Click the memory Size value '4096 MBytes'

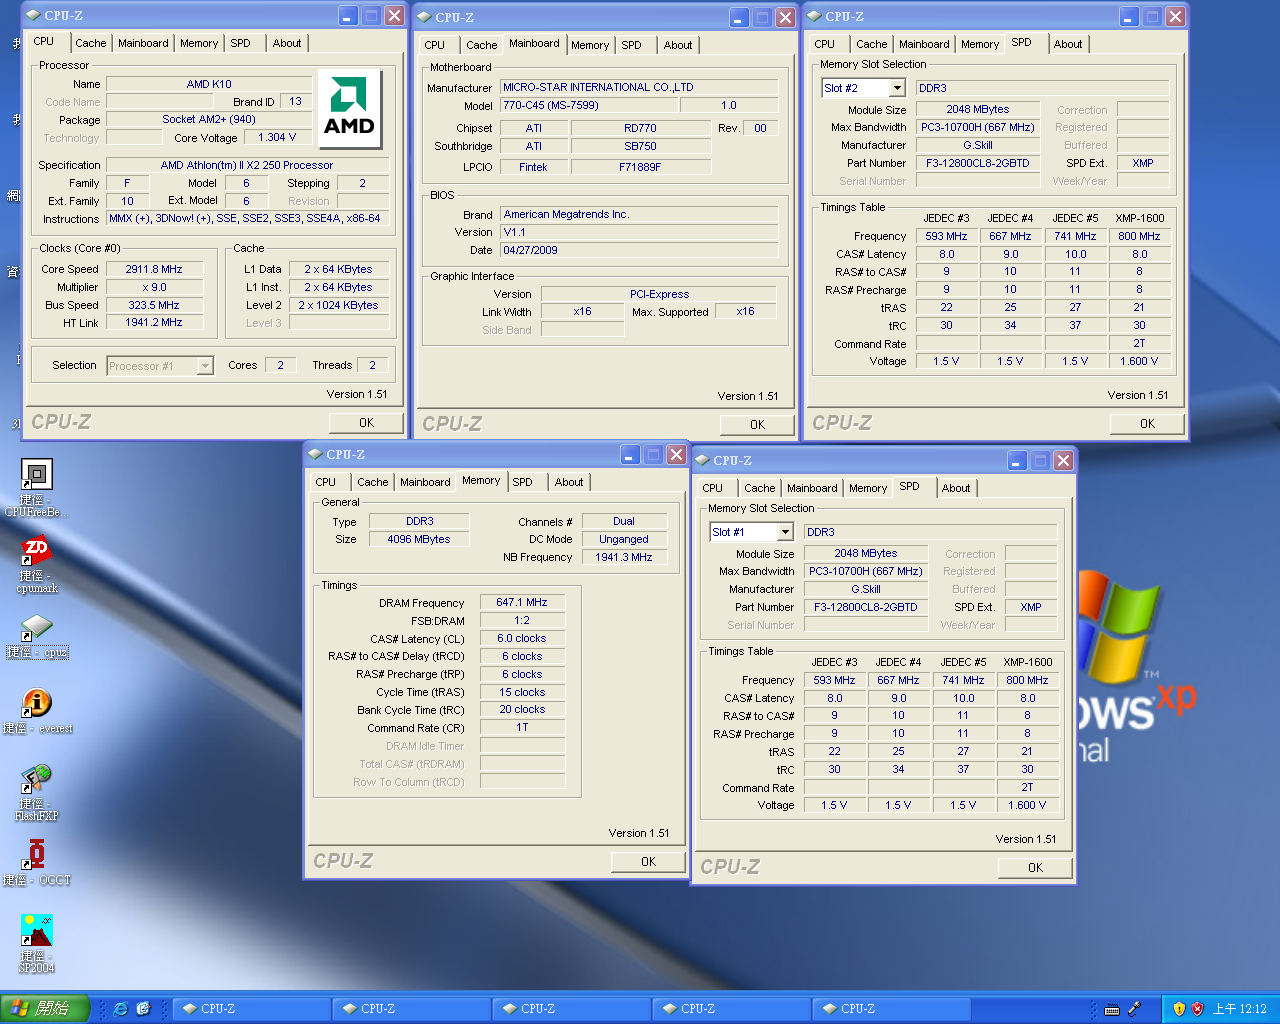click(419, 539)
